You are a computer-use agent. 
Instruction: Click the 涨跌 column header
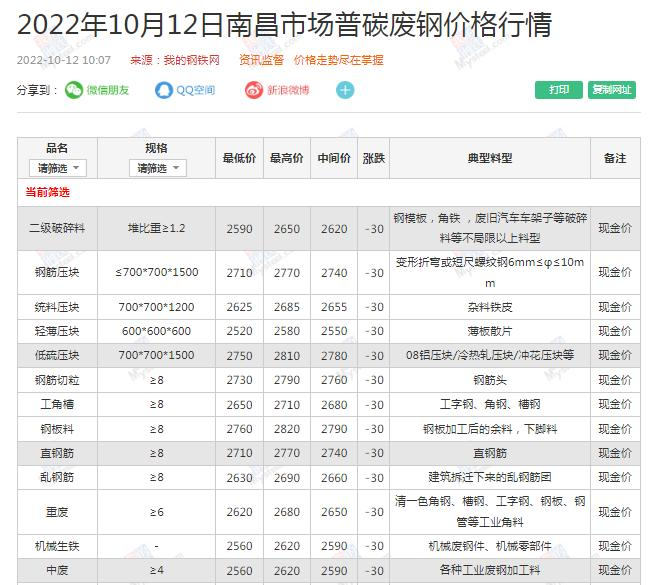tap(374, 158)
